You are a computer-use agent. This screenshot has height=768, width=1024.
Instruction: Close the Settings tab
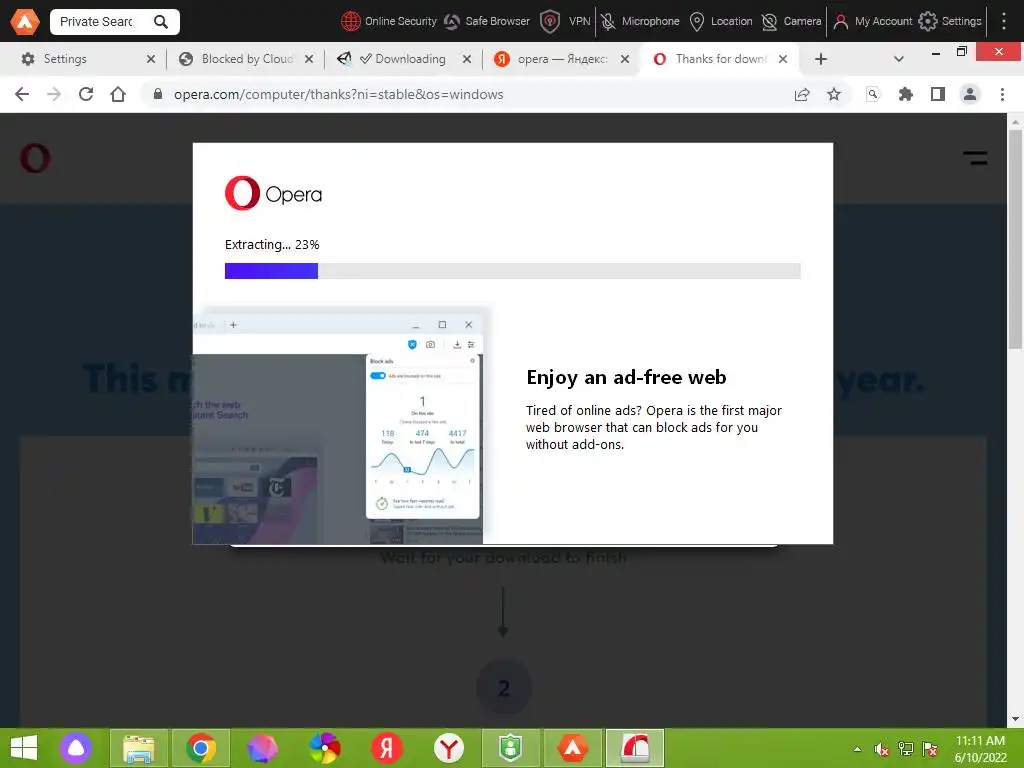pyautogui.click(x=151, y=59)
